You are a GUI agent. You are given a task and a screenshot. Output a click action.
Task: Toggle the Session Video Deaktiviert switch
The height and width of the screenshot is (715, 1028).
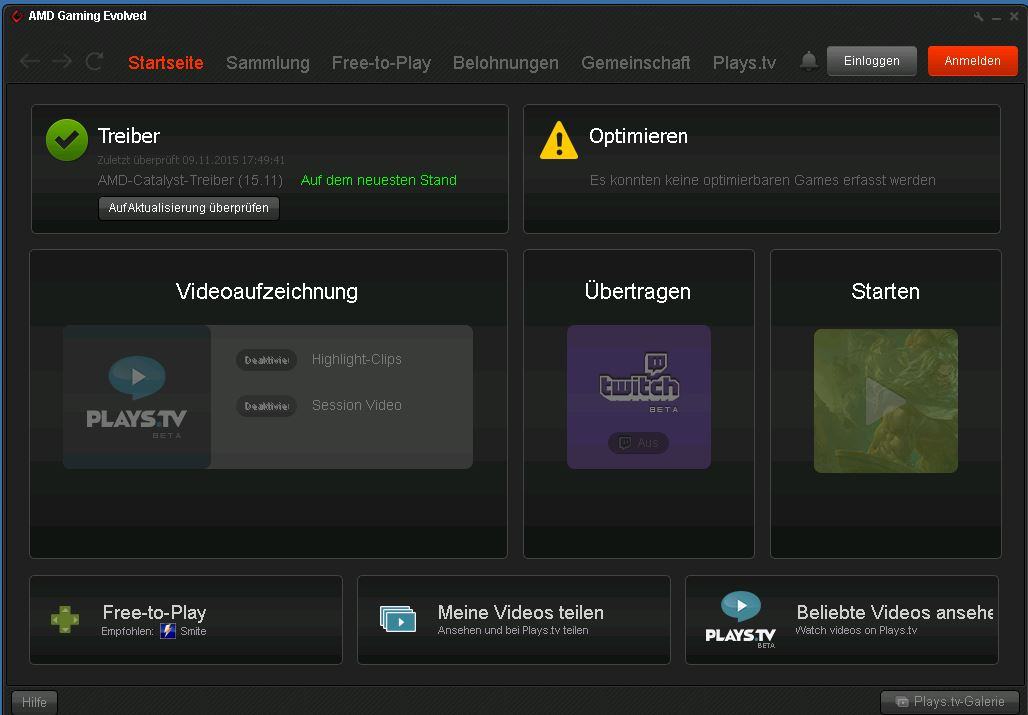(266, 406)
